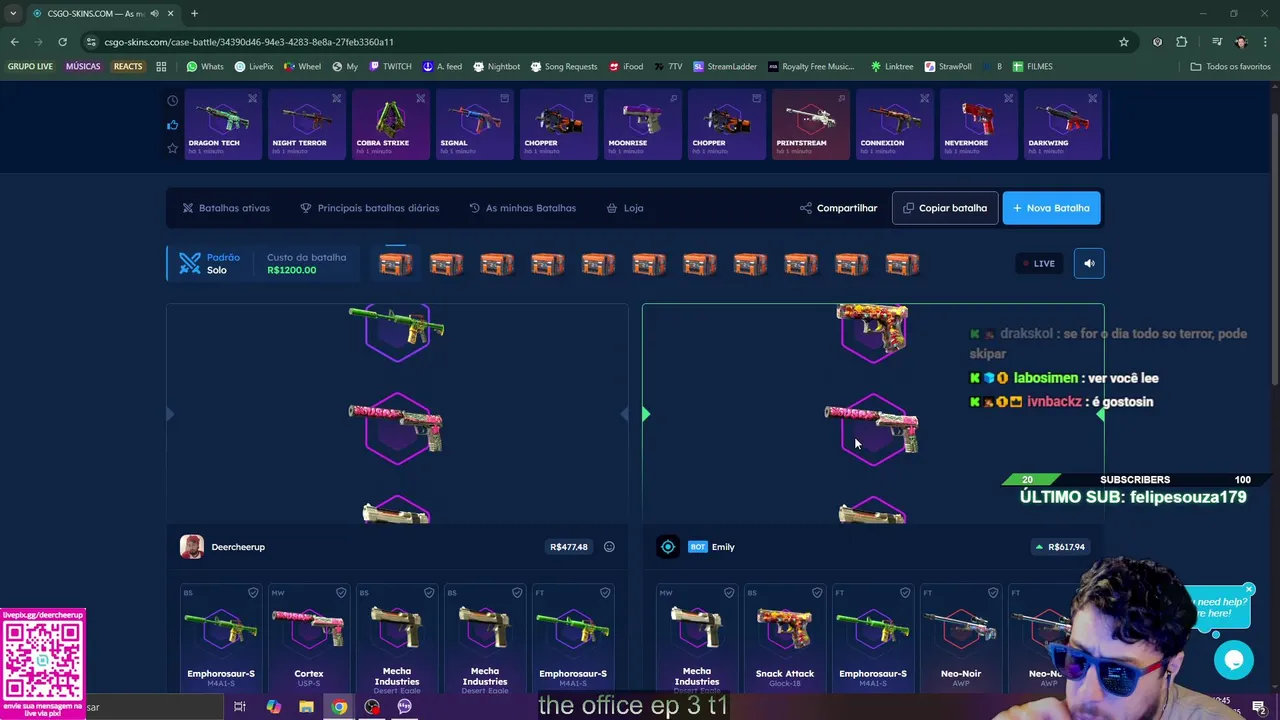The height and width of the screenshot is (720, 1280).
Task: Open the LivePix bookmark
Action: pyautogui.click(x=254, y=67)
